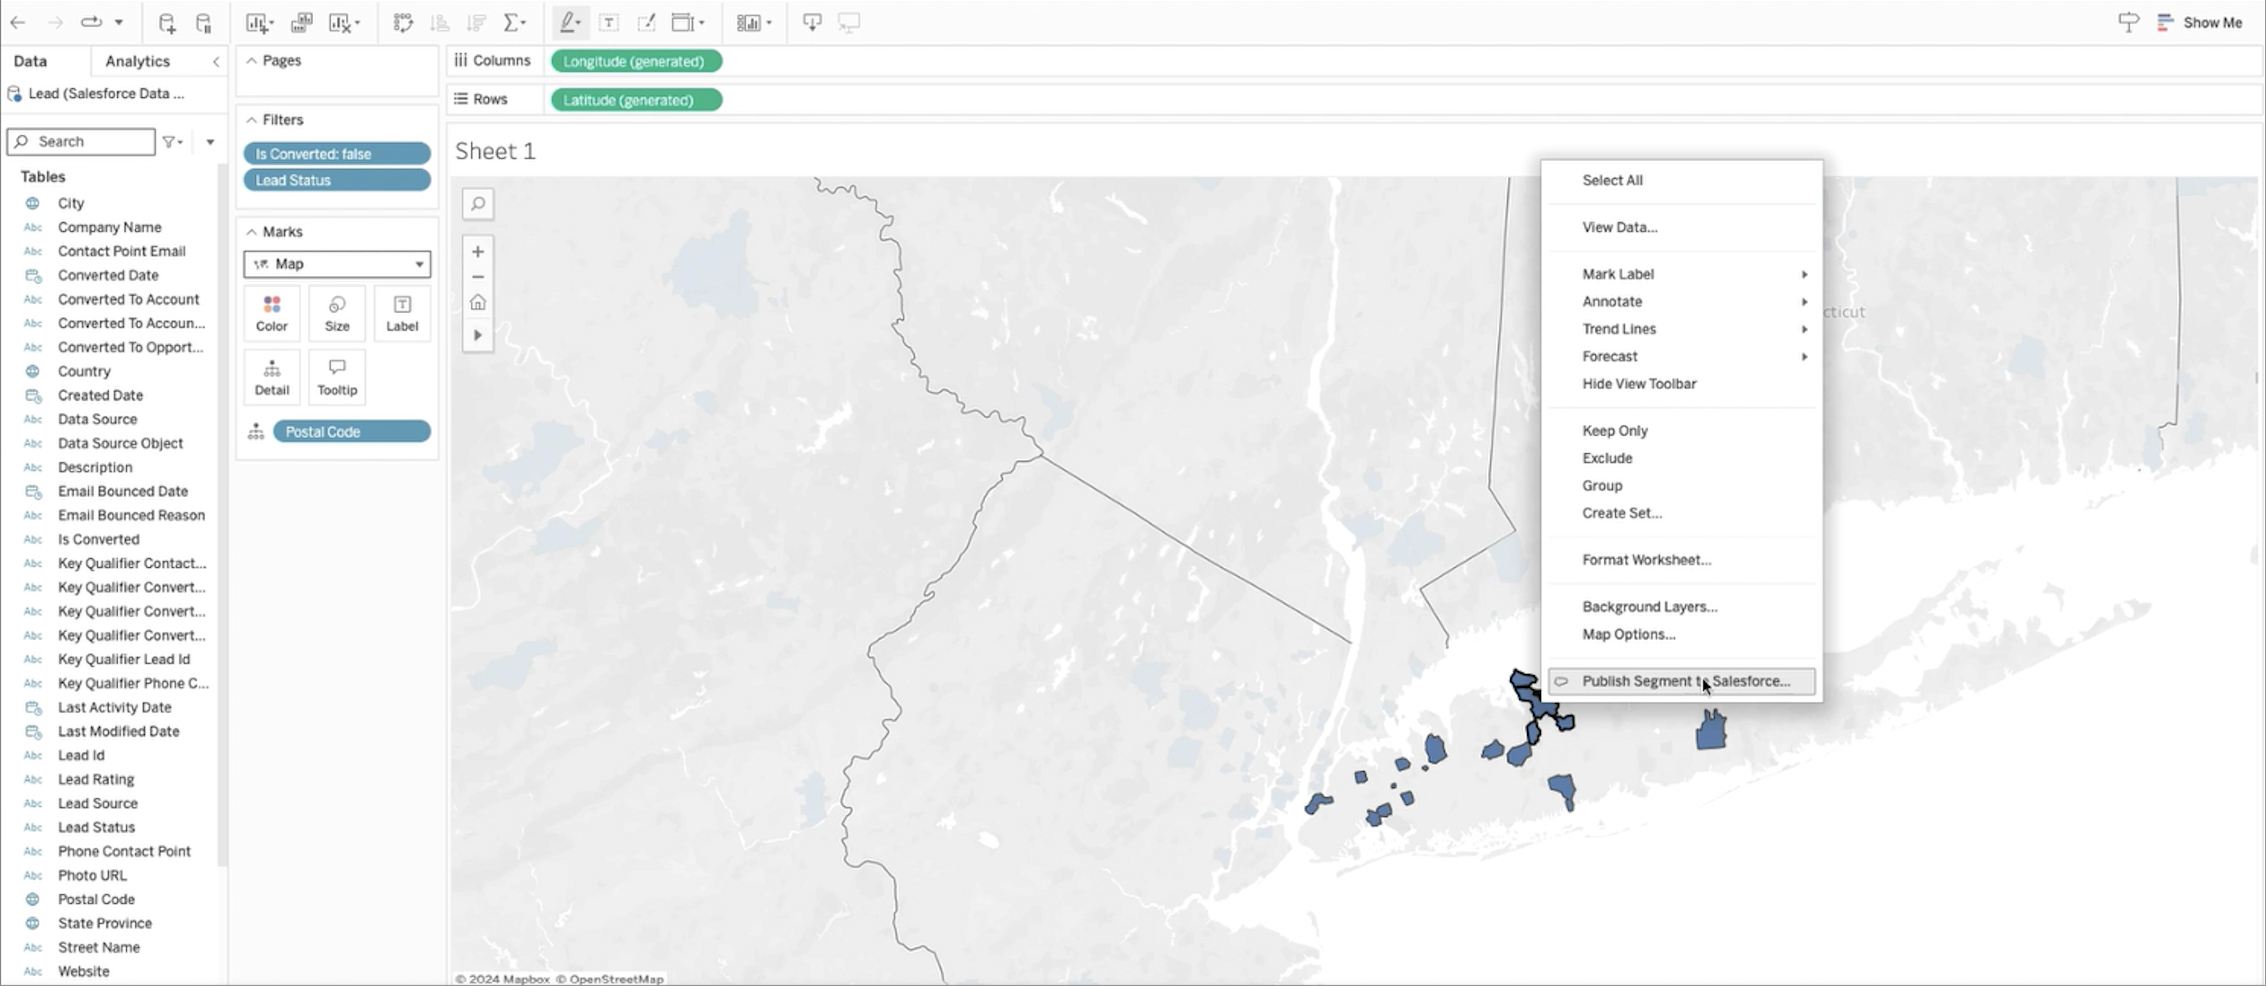Switch to the Analytics tab

pyautogui.click(x=138, y=61)
